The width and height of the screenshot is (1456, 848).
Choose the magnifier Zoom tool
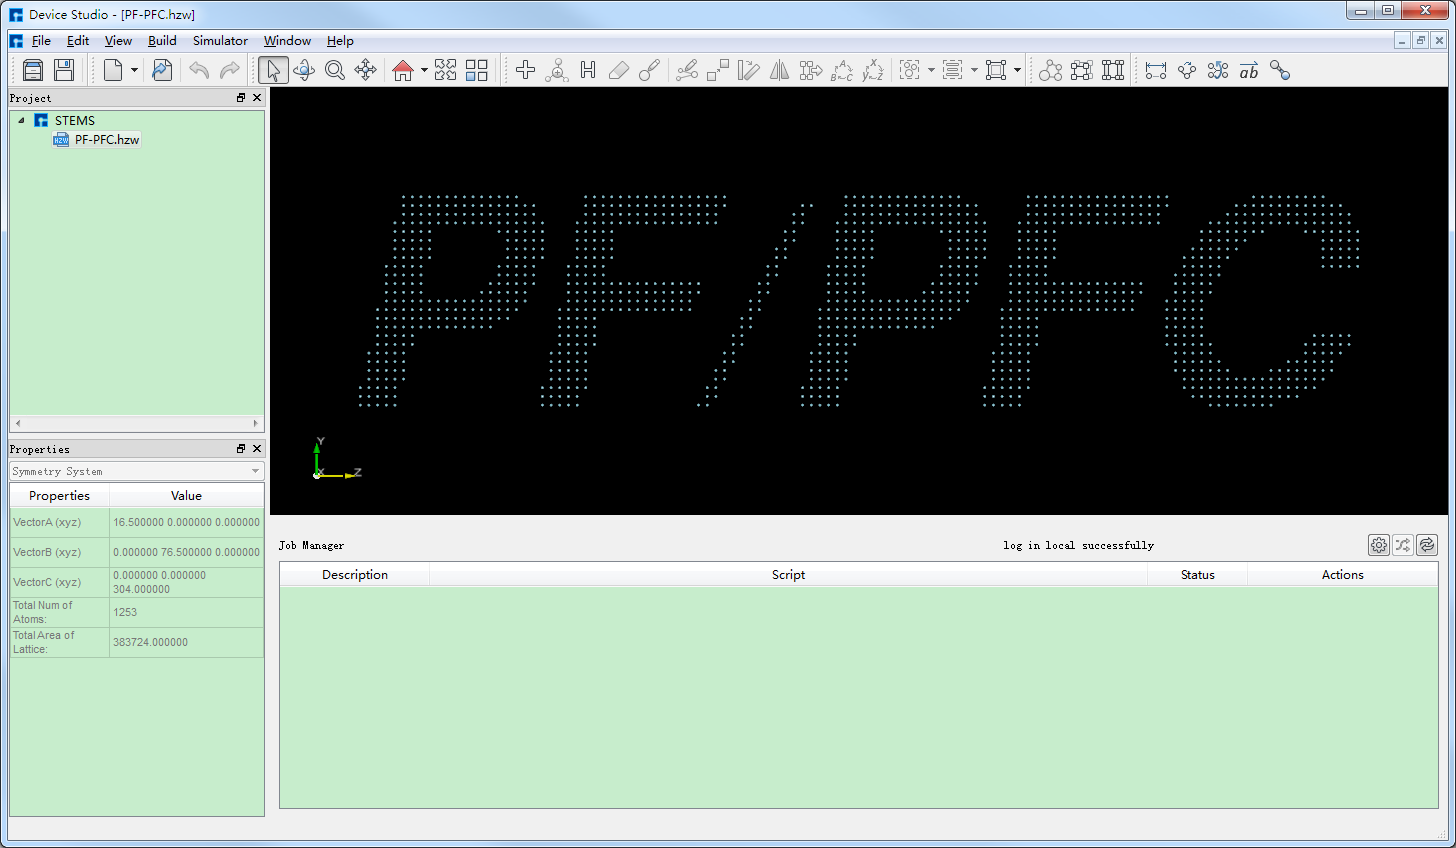335,70
